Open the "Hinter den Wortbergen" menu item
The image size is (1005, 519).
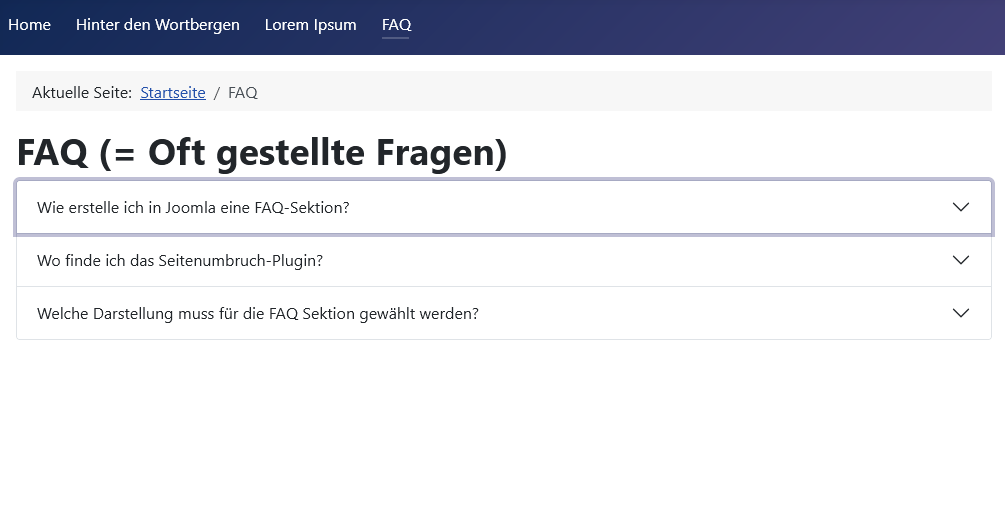[x=158, y=25]
